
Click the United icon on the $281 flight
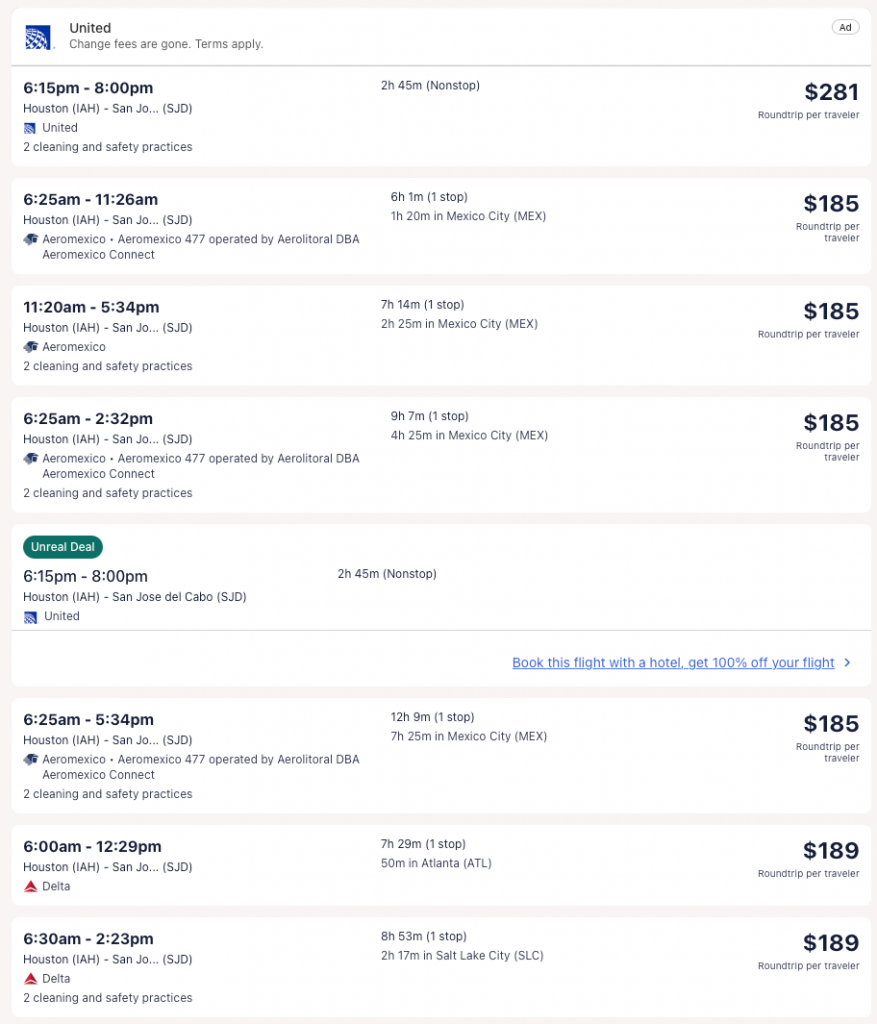30,128
